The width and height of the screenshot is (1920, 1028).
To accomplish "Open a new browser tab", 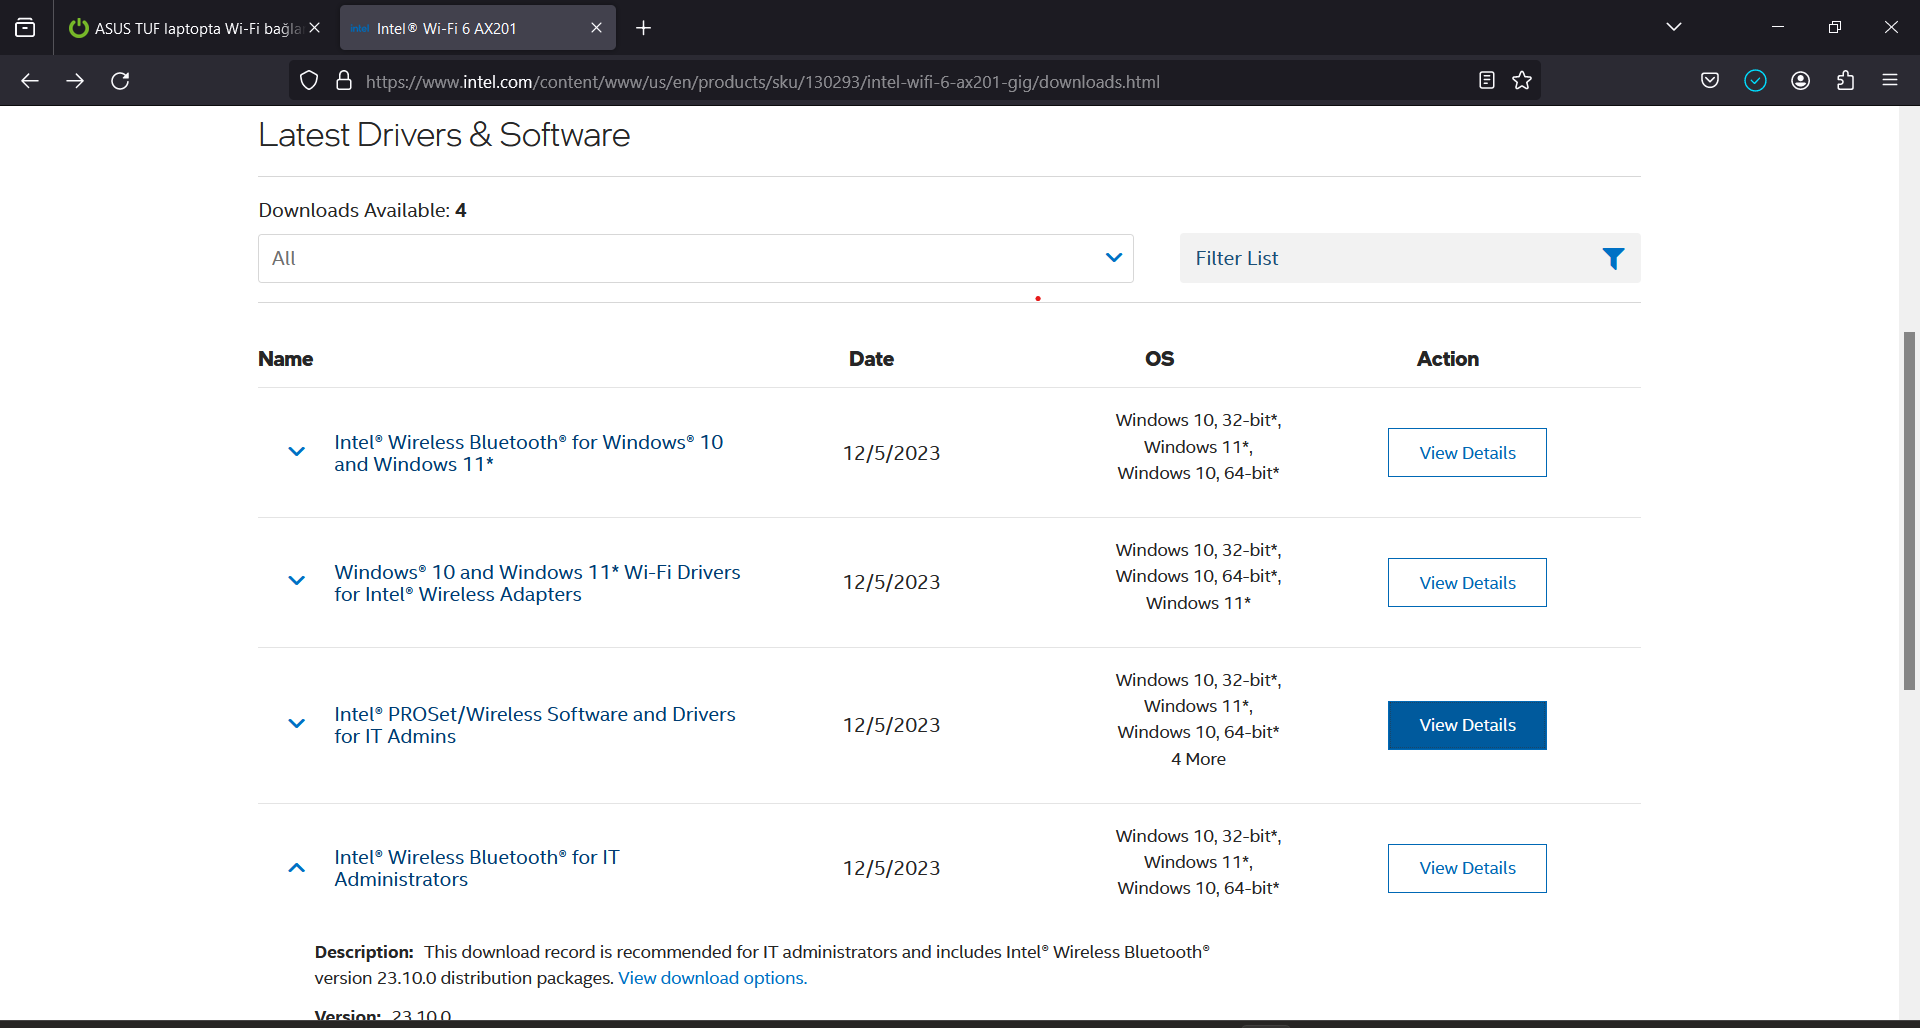I will (643, 28).
